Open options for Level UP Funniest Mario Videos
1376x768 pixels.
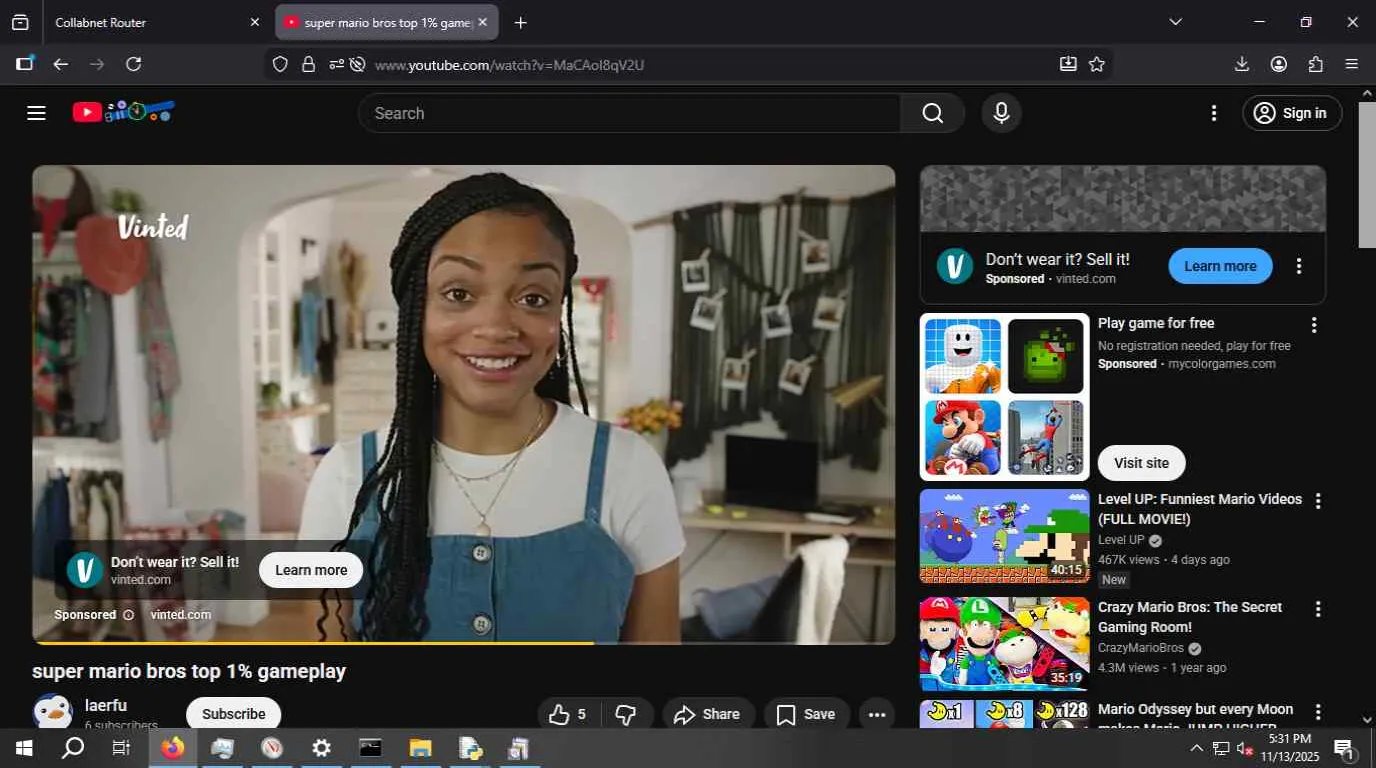[1318, 501]
